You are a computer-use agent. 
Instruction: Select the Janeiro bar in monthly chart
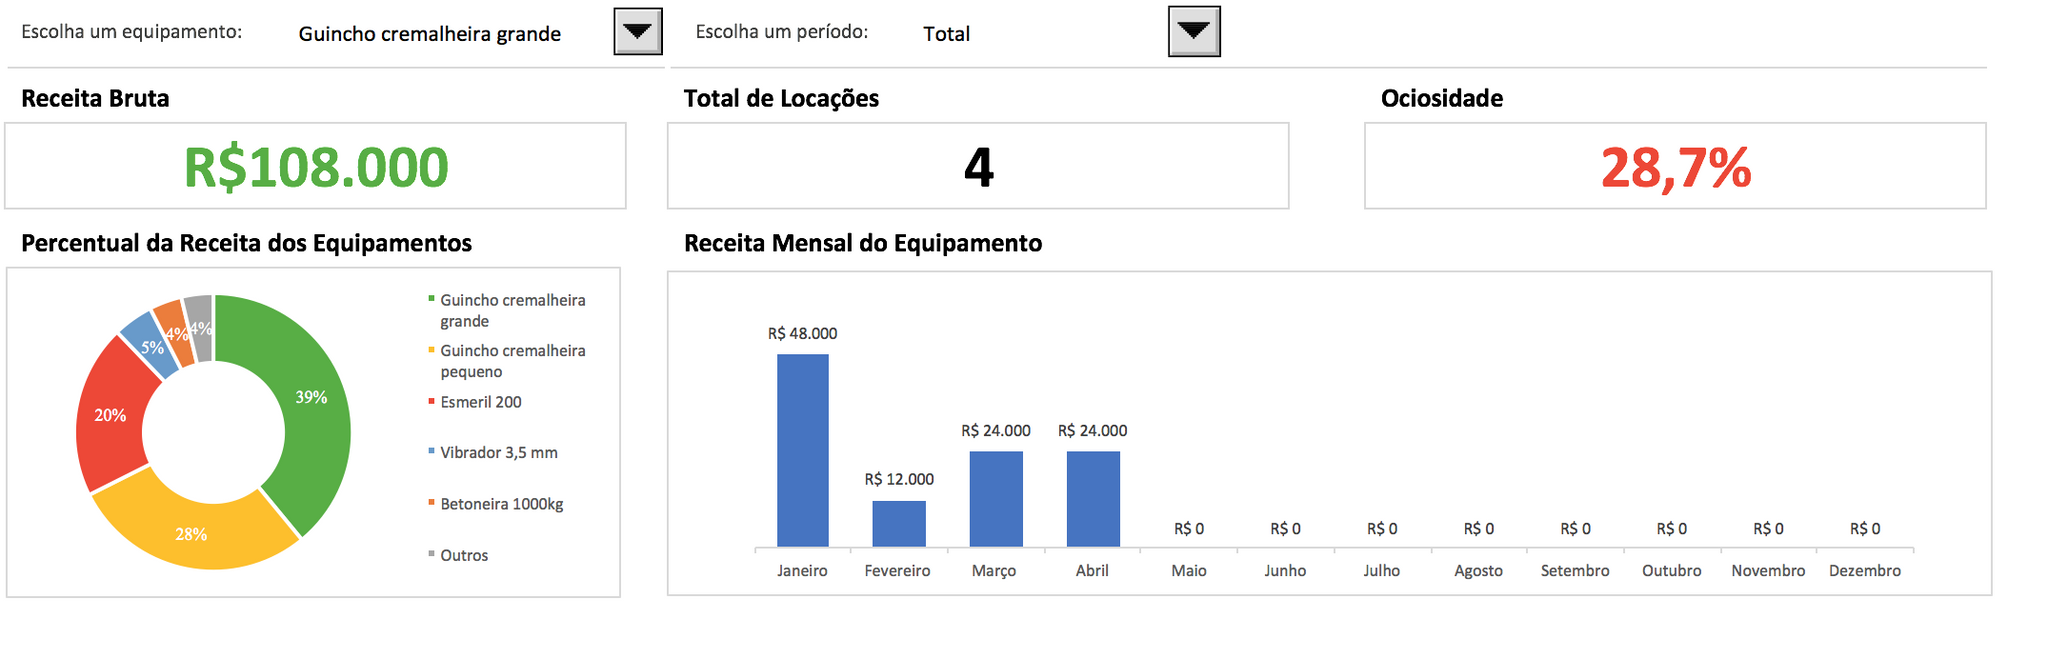802,450
